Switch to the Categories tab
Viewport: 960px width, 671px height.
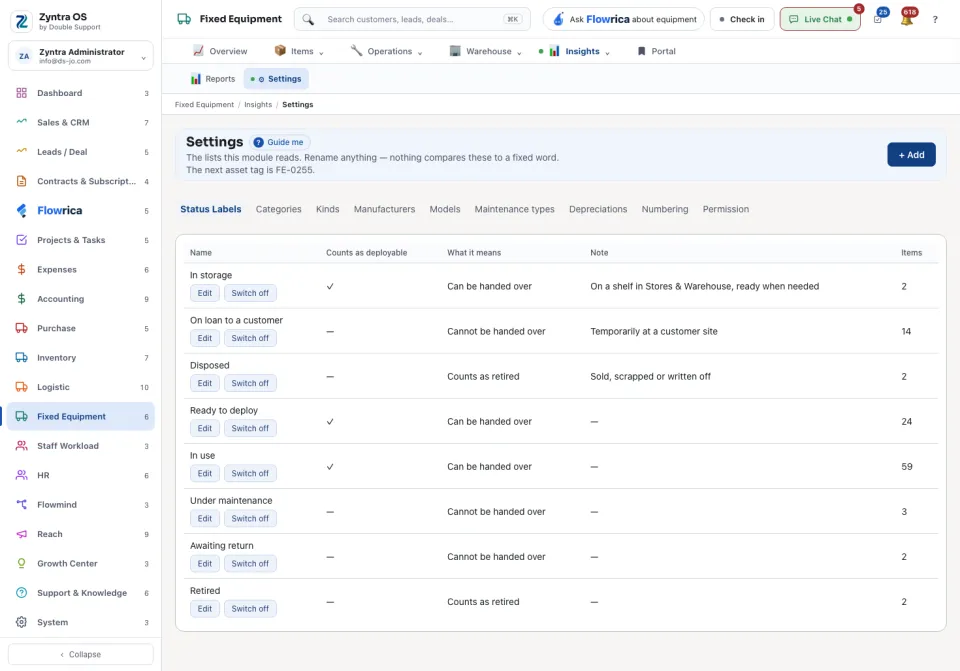pyautogui.click(x=279, y=209)
